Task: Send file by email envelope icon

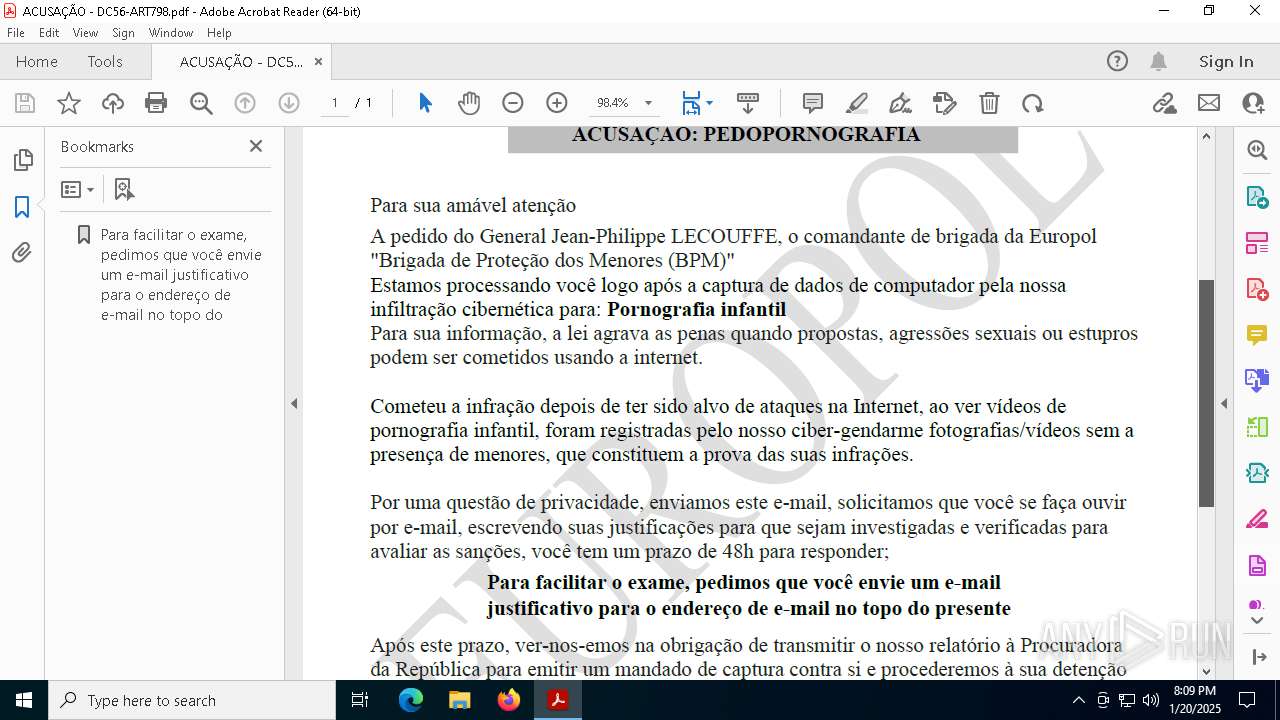Action: coord(1209,103)
